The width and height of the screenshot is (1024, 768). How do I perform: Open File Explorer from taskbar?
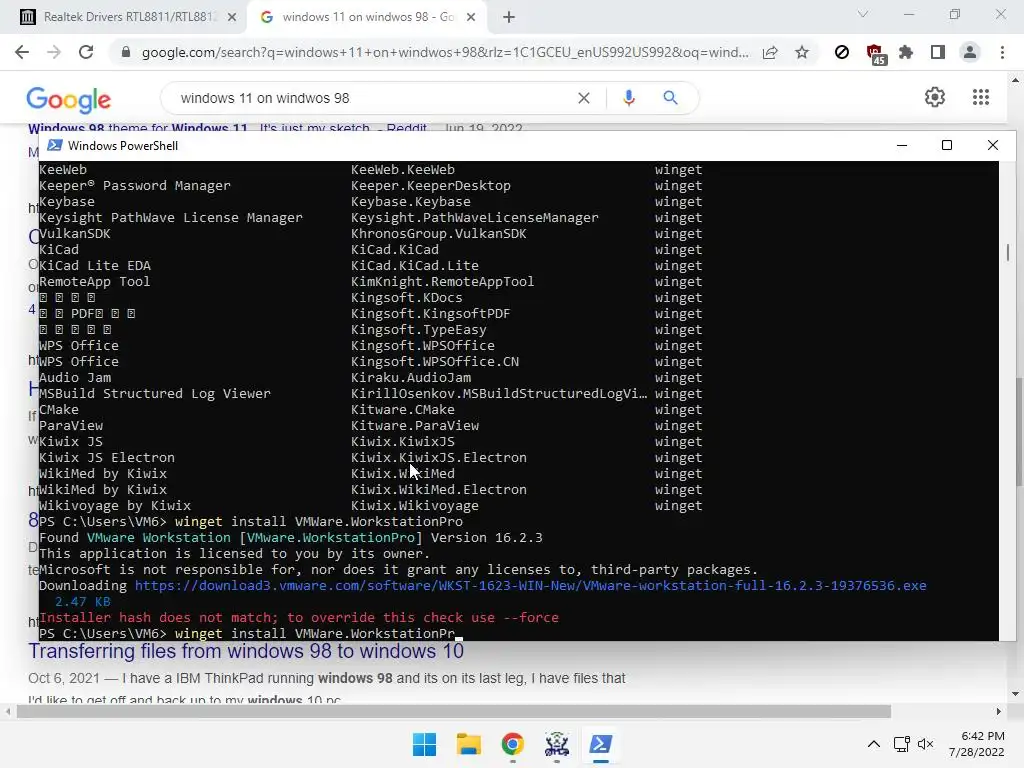(468, 744)
